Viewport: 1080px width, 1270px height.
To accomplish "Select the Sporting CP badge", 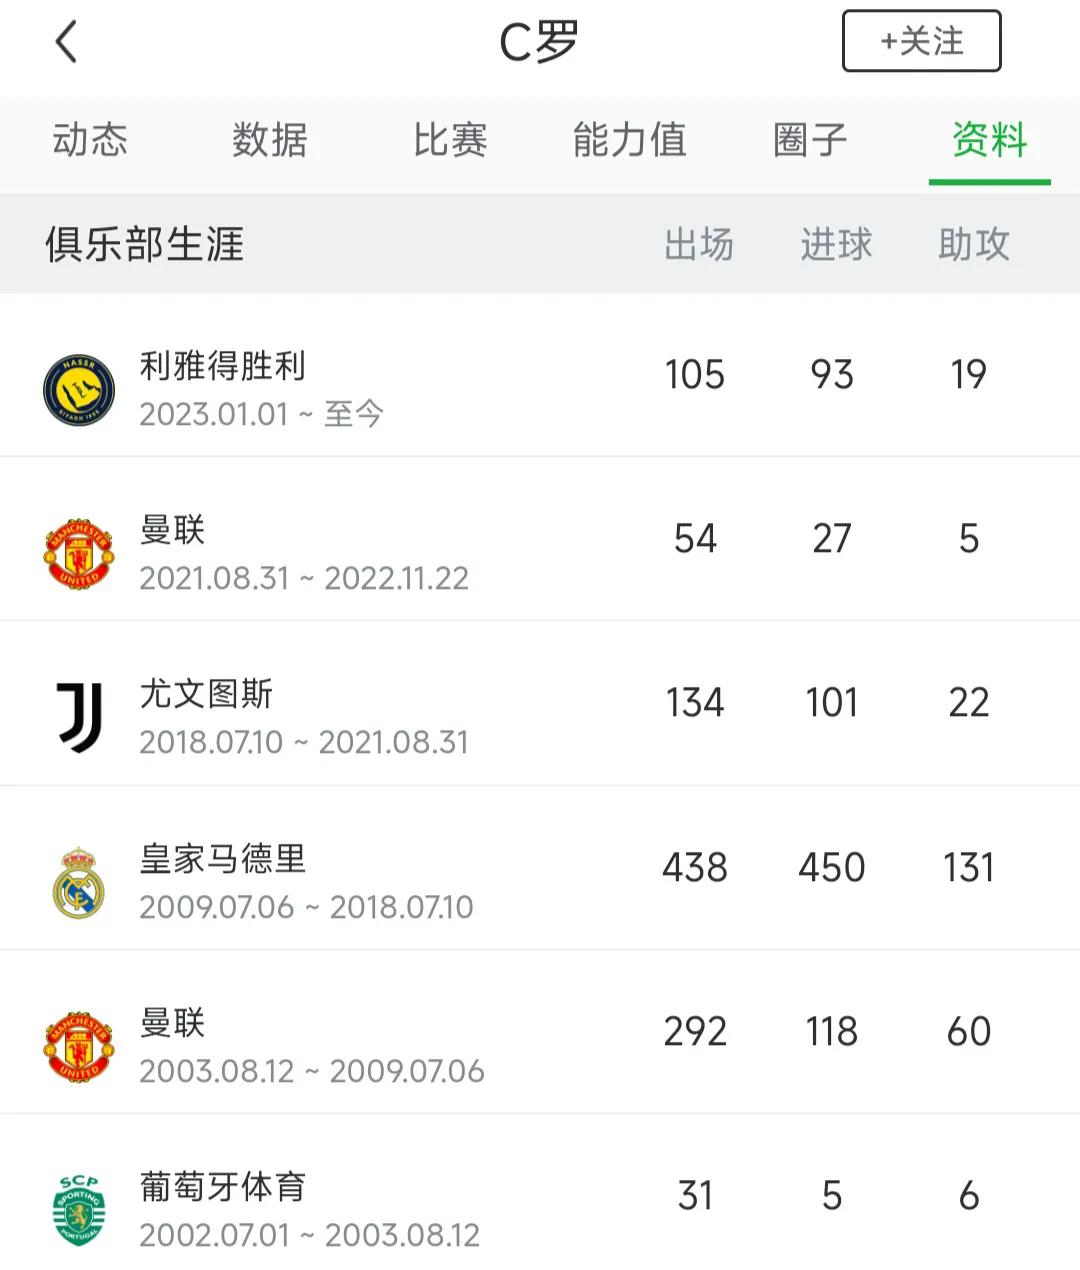I will point(79,1210).
